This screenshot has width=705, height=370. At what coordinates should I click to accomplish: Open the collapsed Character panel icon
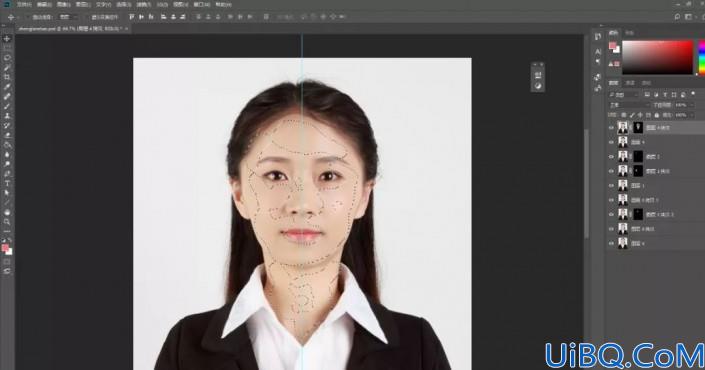coord(598,52)
